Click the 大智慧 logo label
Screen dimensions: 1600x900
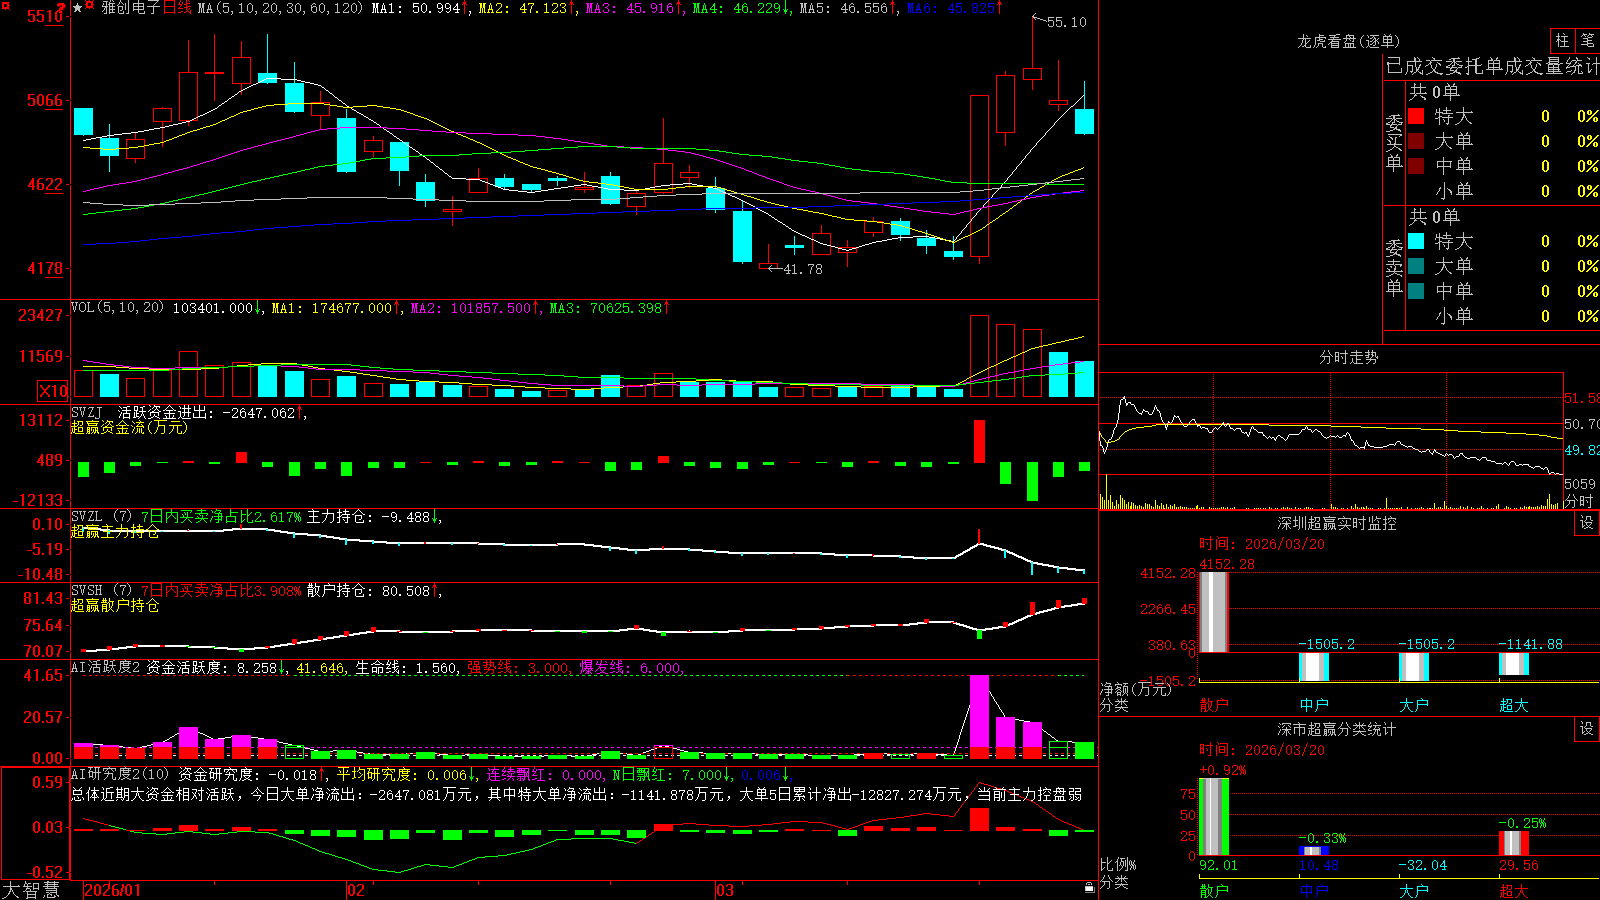31,889
